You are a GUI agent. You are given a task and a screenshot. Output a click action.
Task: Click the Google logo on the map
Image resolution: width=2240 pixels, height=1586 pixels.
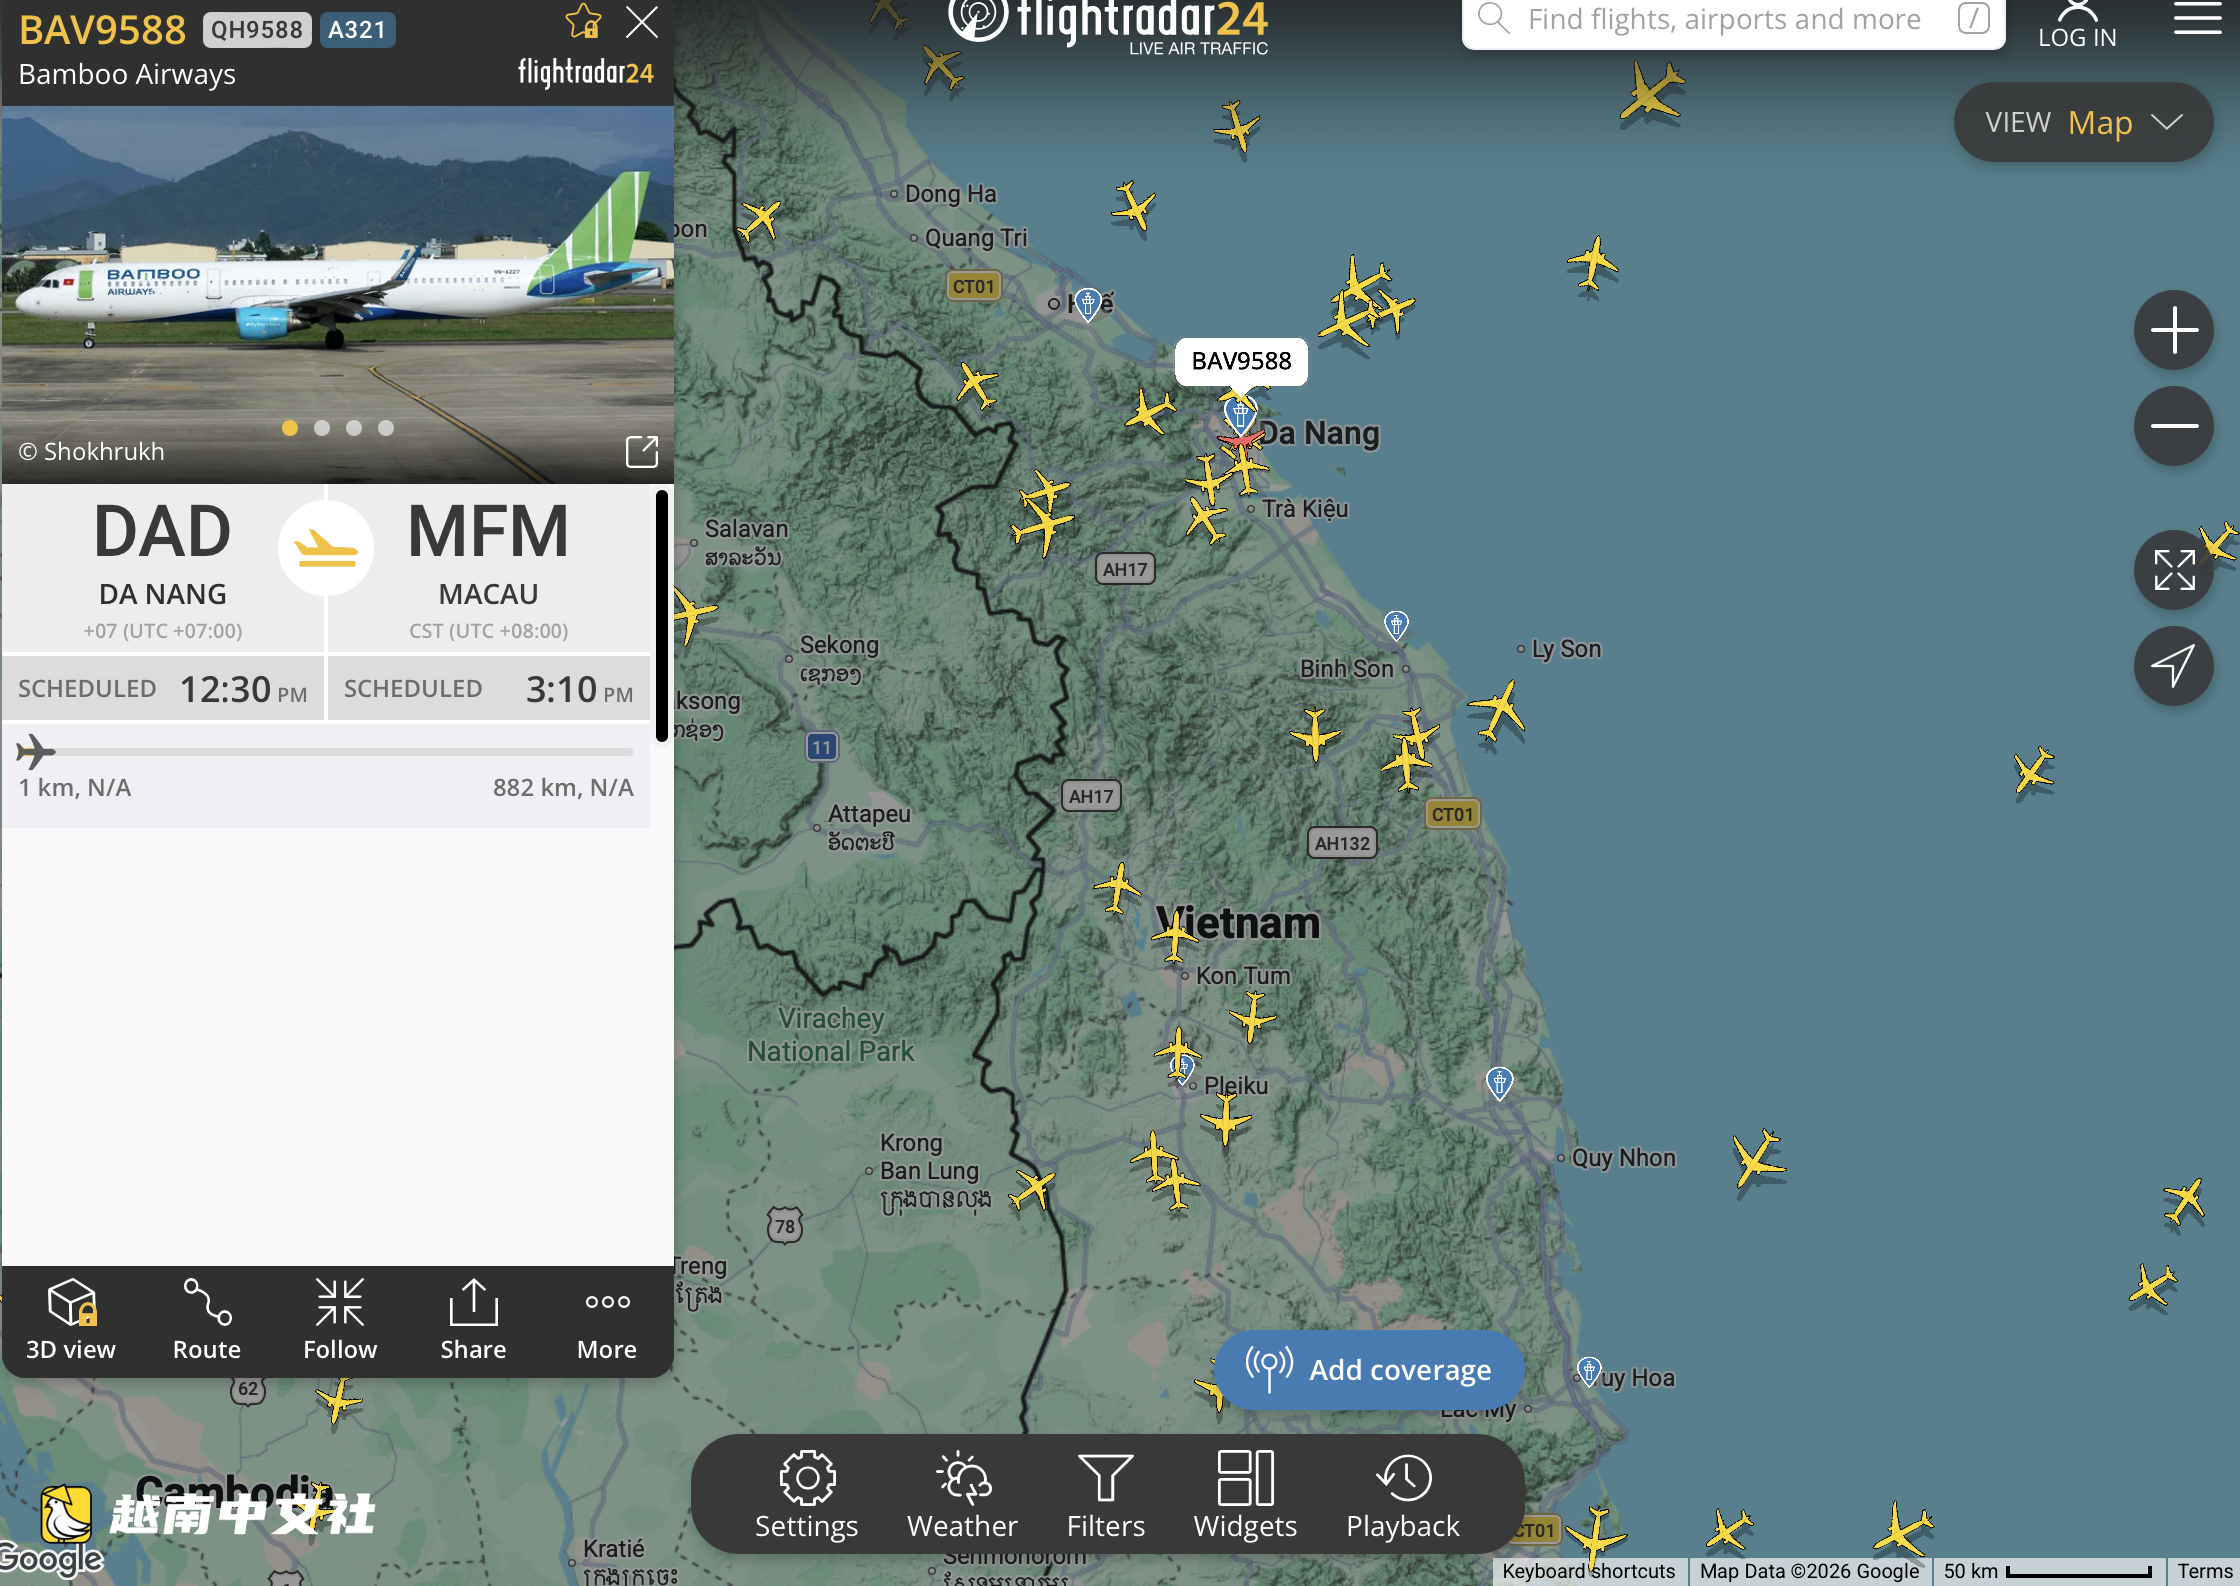(51, 1558)
